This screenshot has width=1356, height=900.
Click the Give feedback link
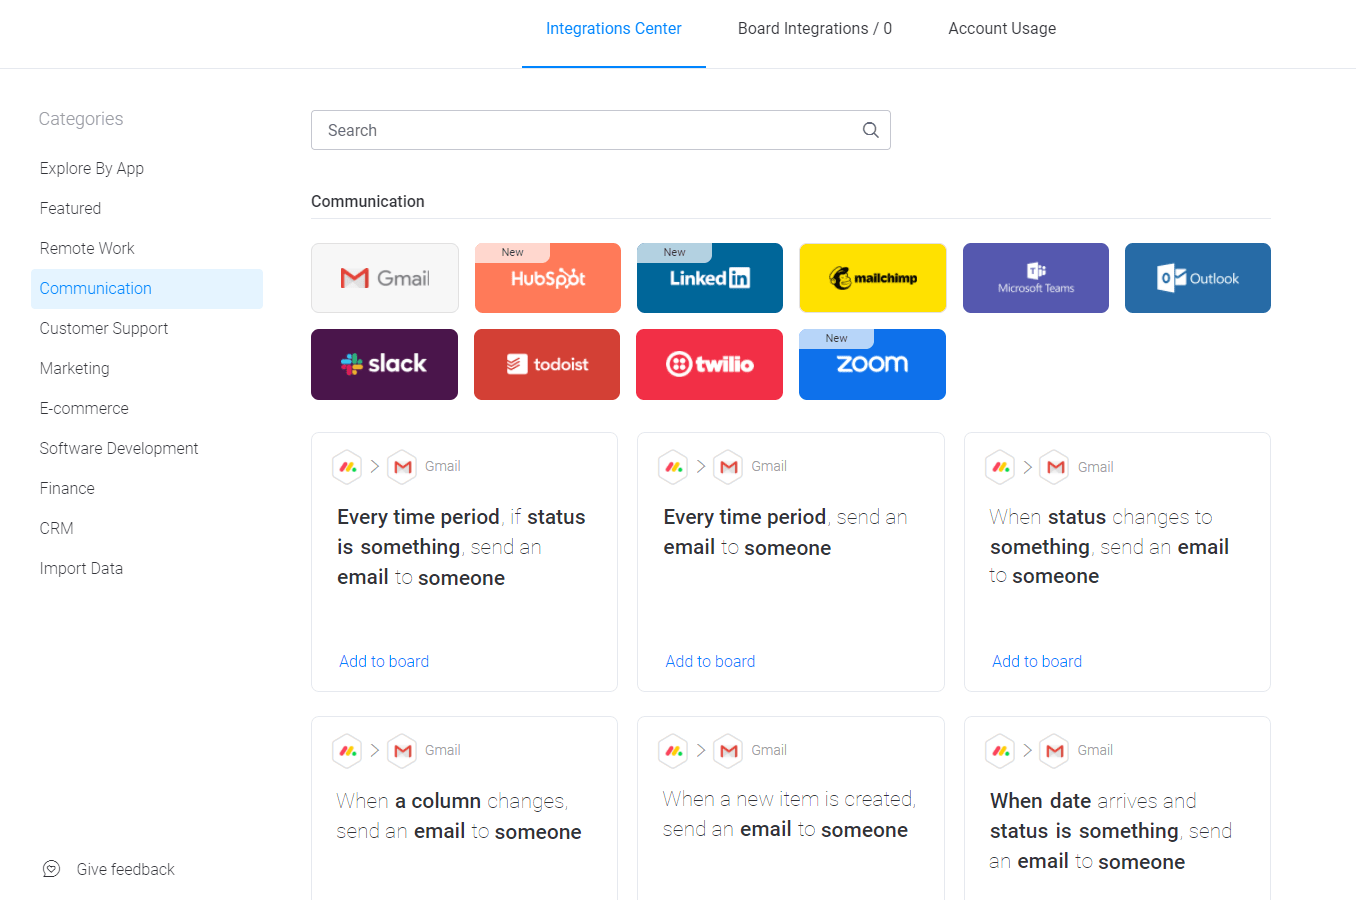(126, 869)
